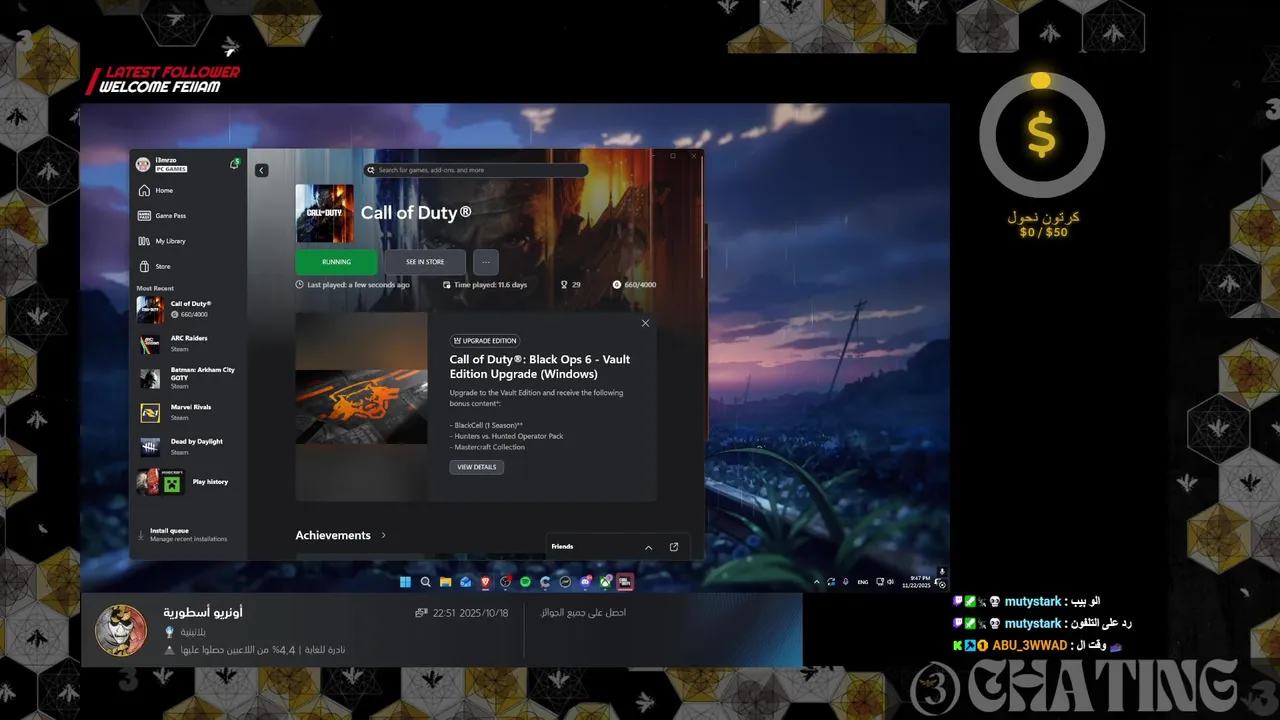Click the green RUNNING button
The height and width of the screenshot is (720, 1280).
336,262
